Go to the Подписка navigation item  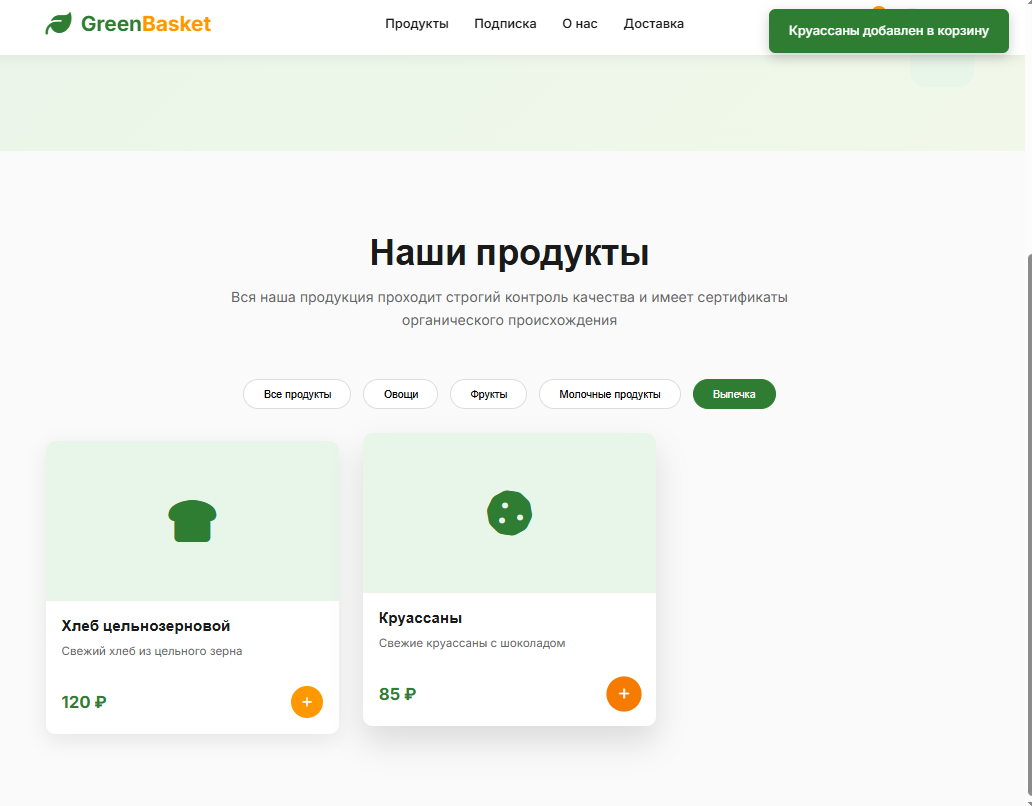click(505, 24)
